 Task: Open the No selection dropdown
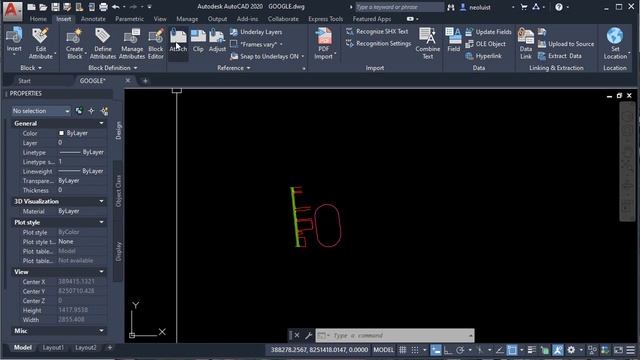coord(40,111)
